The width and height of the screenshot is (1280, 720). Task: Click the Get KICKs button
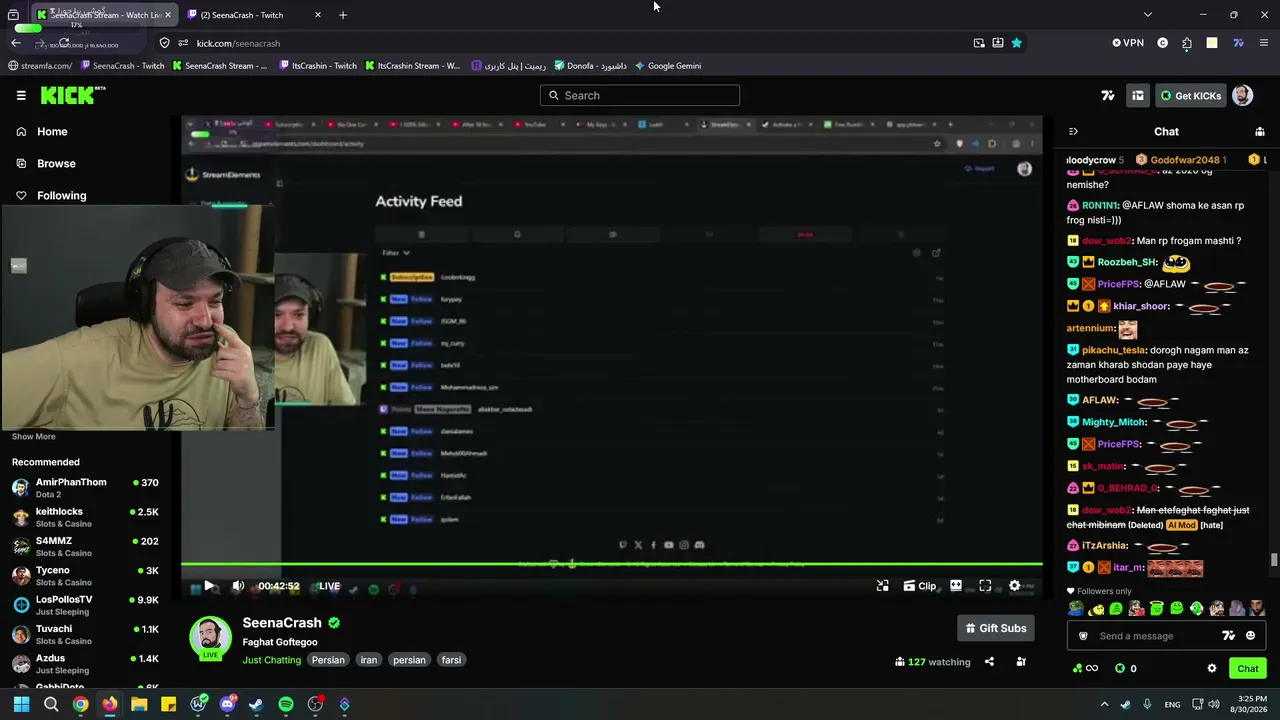[x=1190, y=95]
